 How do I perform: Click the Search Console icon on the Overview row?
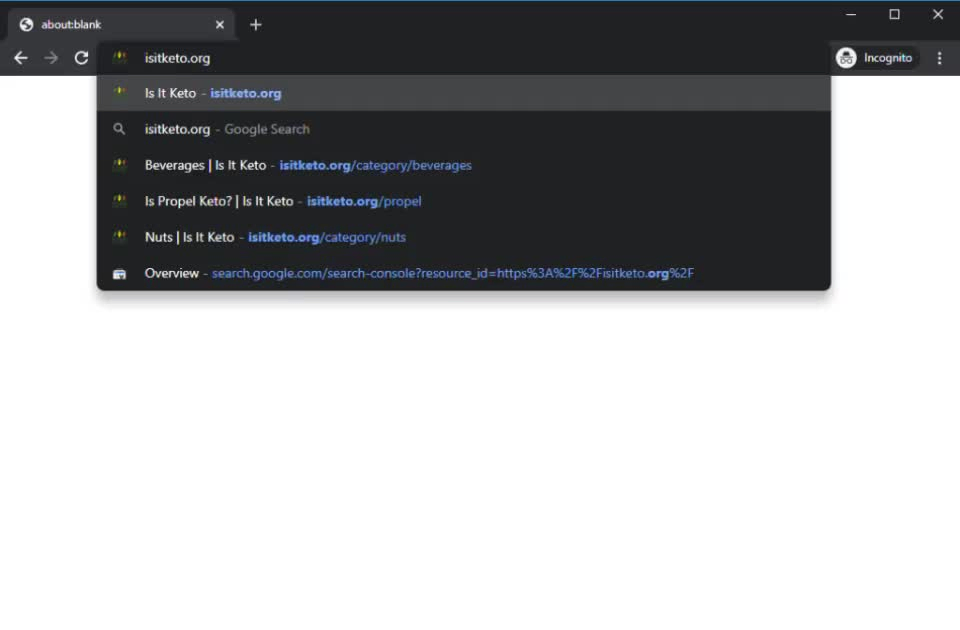click(x=119, y=274)
